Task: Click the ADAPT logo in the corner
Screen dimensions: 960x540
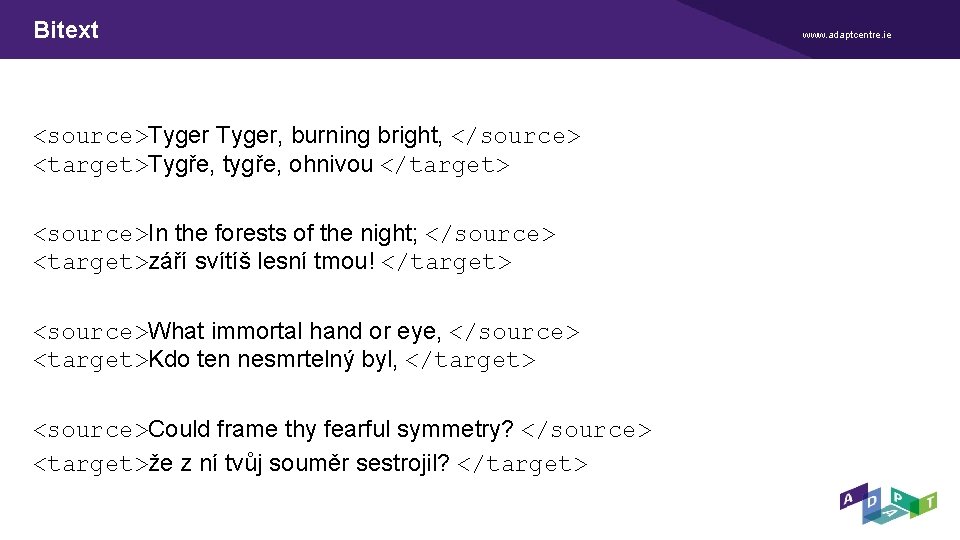Action: coord(889,504)
